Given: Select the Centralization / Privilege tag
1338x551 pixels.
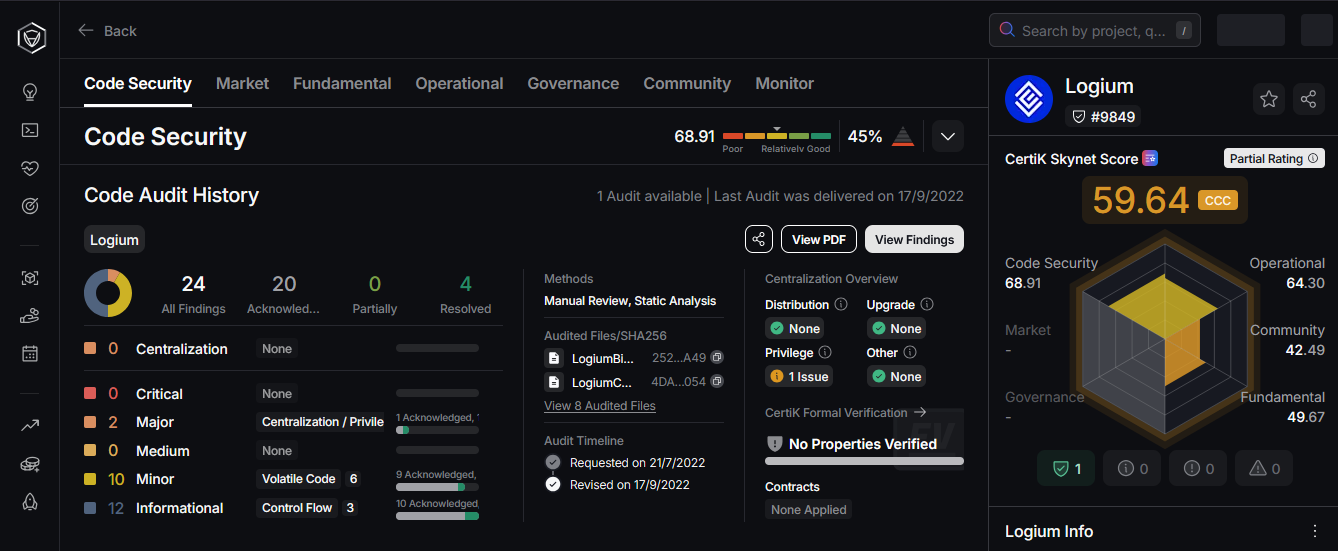Looking at the screenshot, I should (322, 422).
